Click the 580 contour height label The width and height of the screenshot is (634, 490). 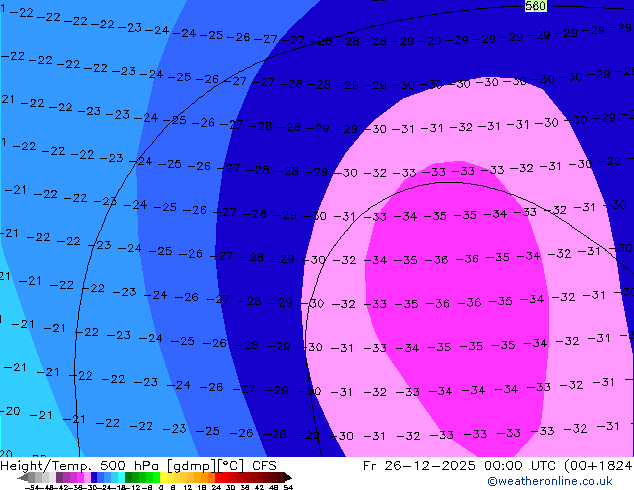(536, 6)
